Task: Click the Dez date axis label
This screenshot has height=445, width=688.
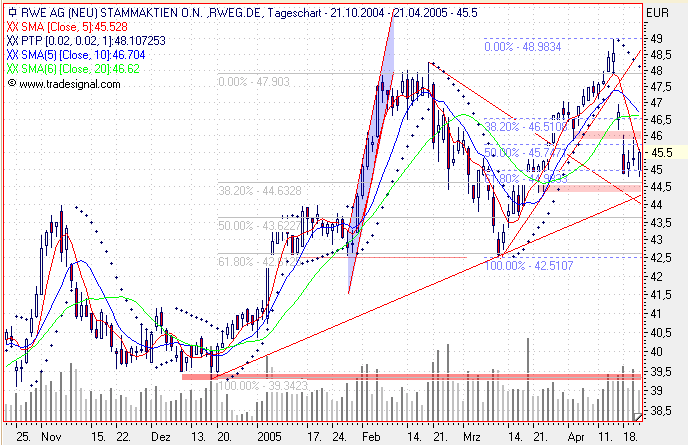Action: 161,437
